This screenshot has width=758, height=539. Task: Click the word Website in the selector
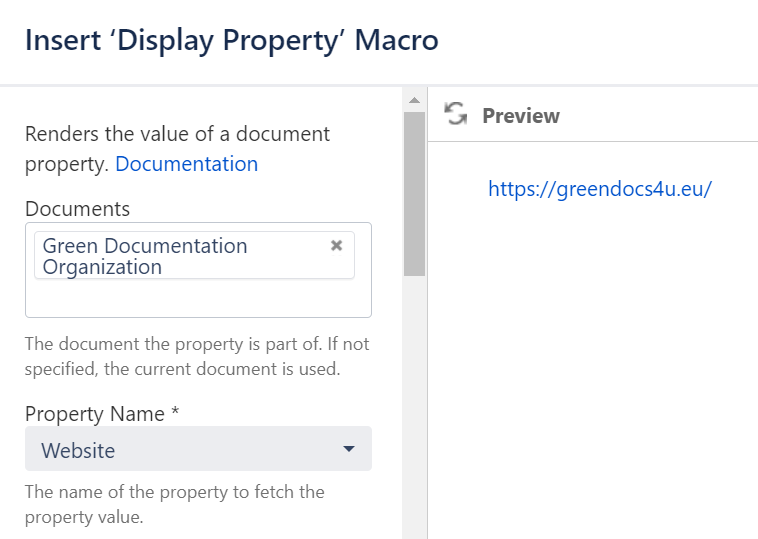(x=78, y=450)
